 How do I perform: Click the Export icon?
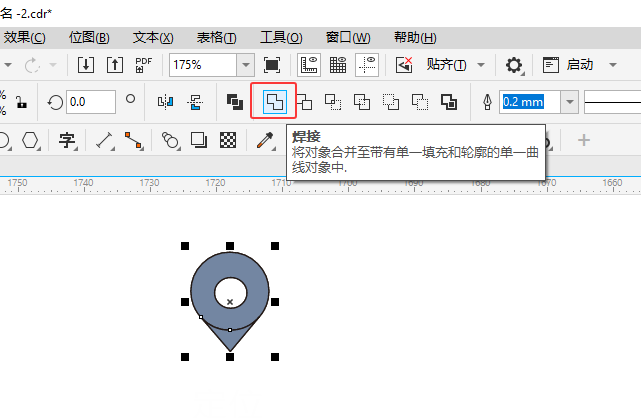pyautogui.click(x=115, y=65)
